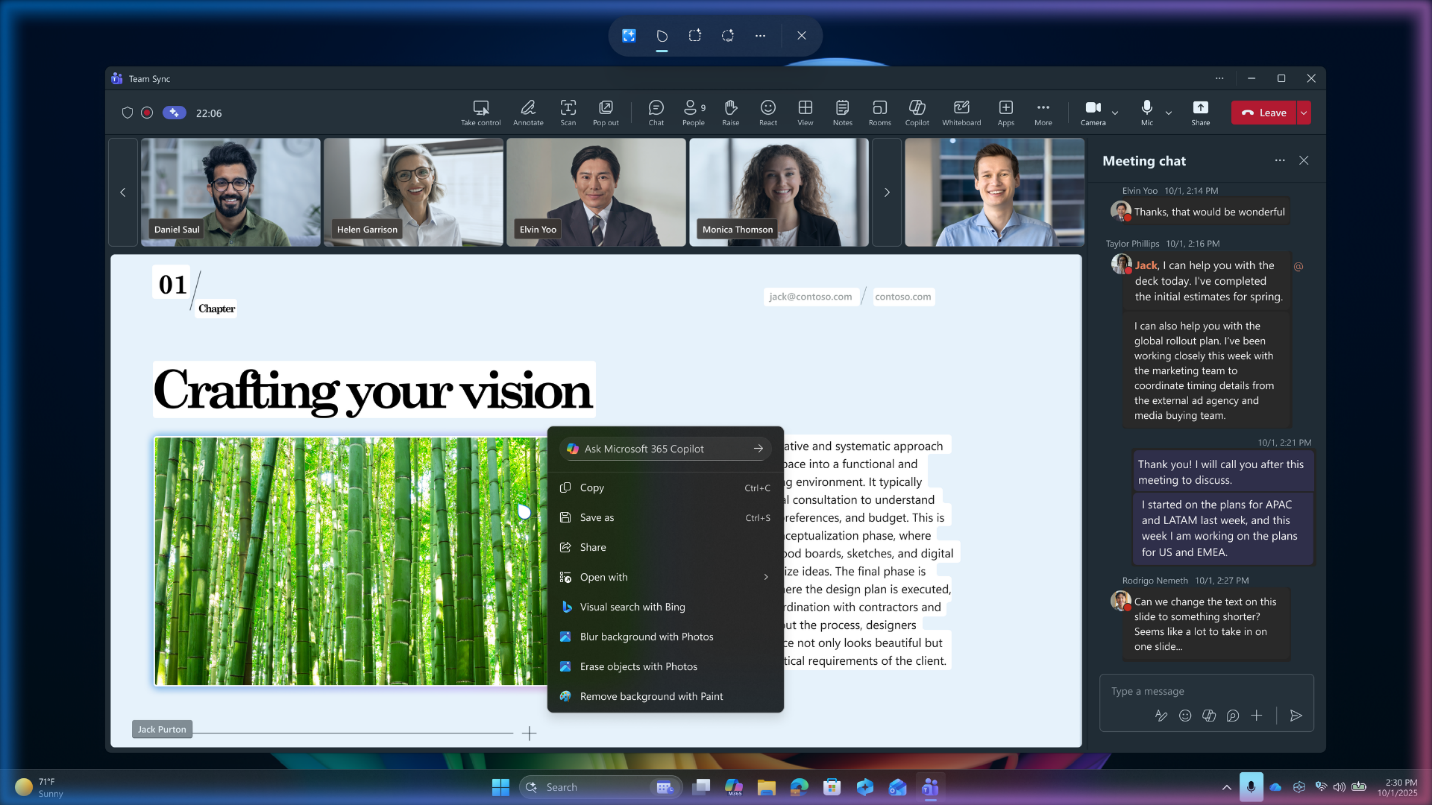Screen dimensions: 1432x805
Task: Insert an emoji in message box
Action: pos(1185,715)
